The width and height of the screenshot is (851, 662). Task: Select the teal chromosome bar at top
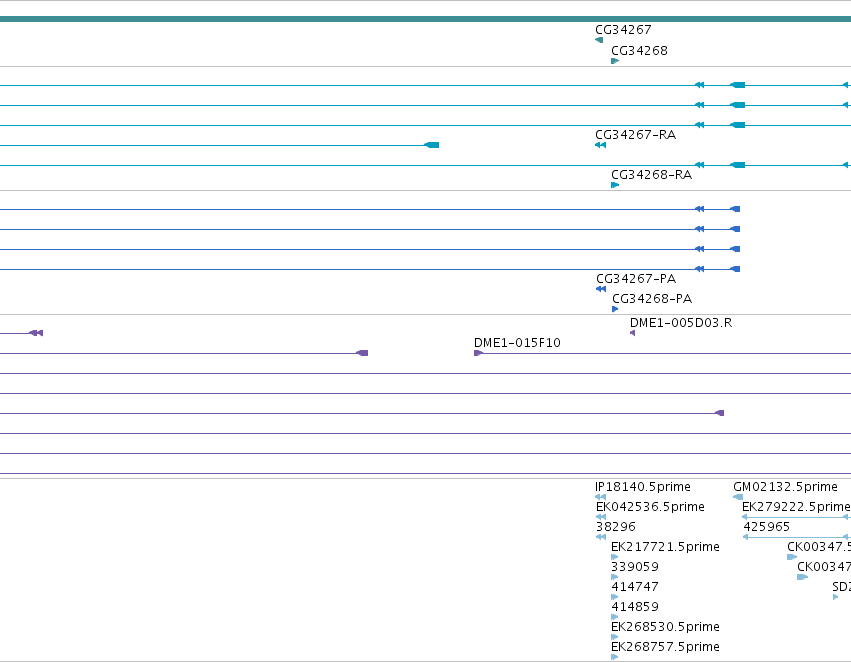coord(426,20)
